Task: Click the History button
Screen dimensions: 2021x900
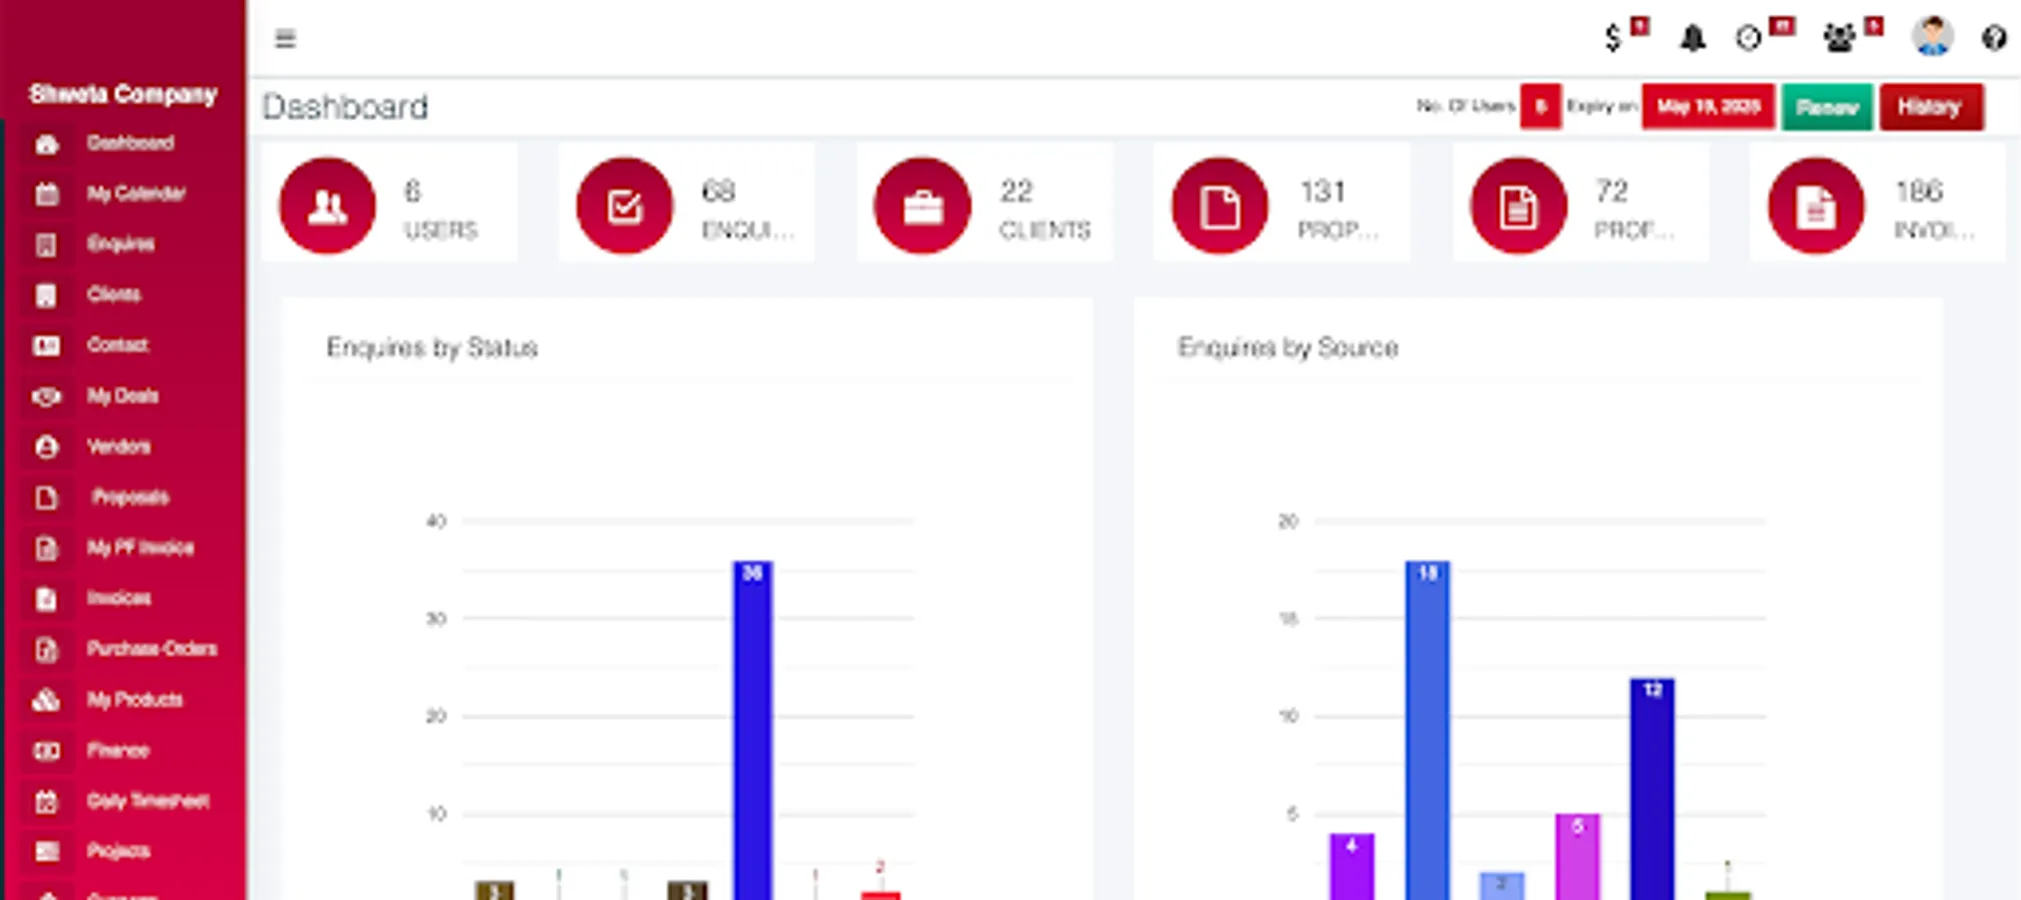Action: [1930, 107]
